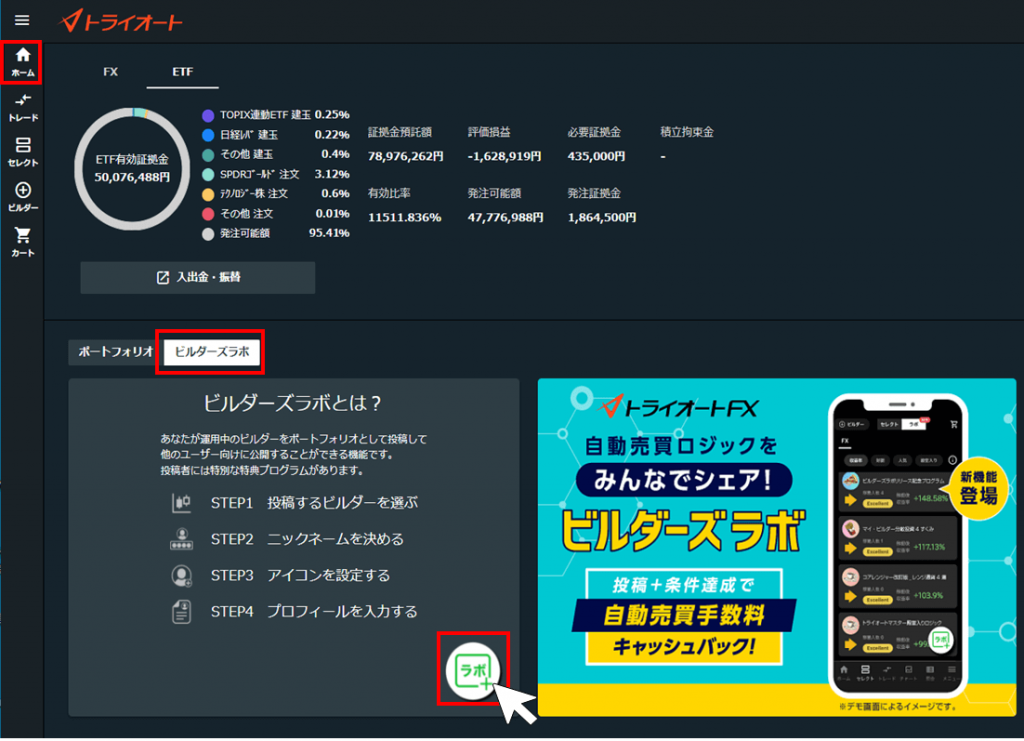This screenshot has width=1024, height=741.
Task: Go to Home in sidebar
Action: click(23, 63)
